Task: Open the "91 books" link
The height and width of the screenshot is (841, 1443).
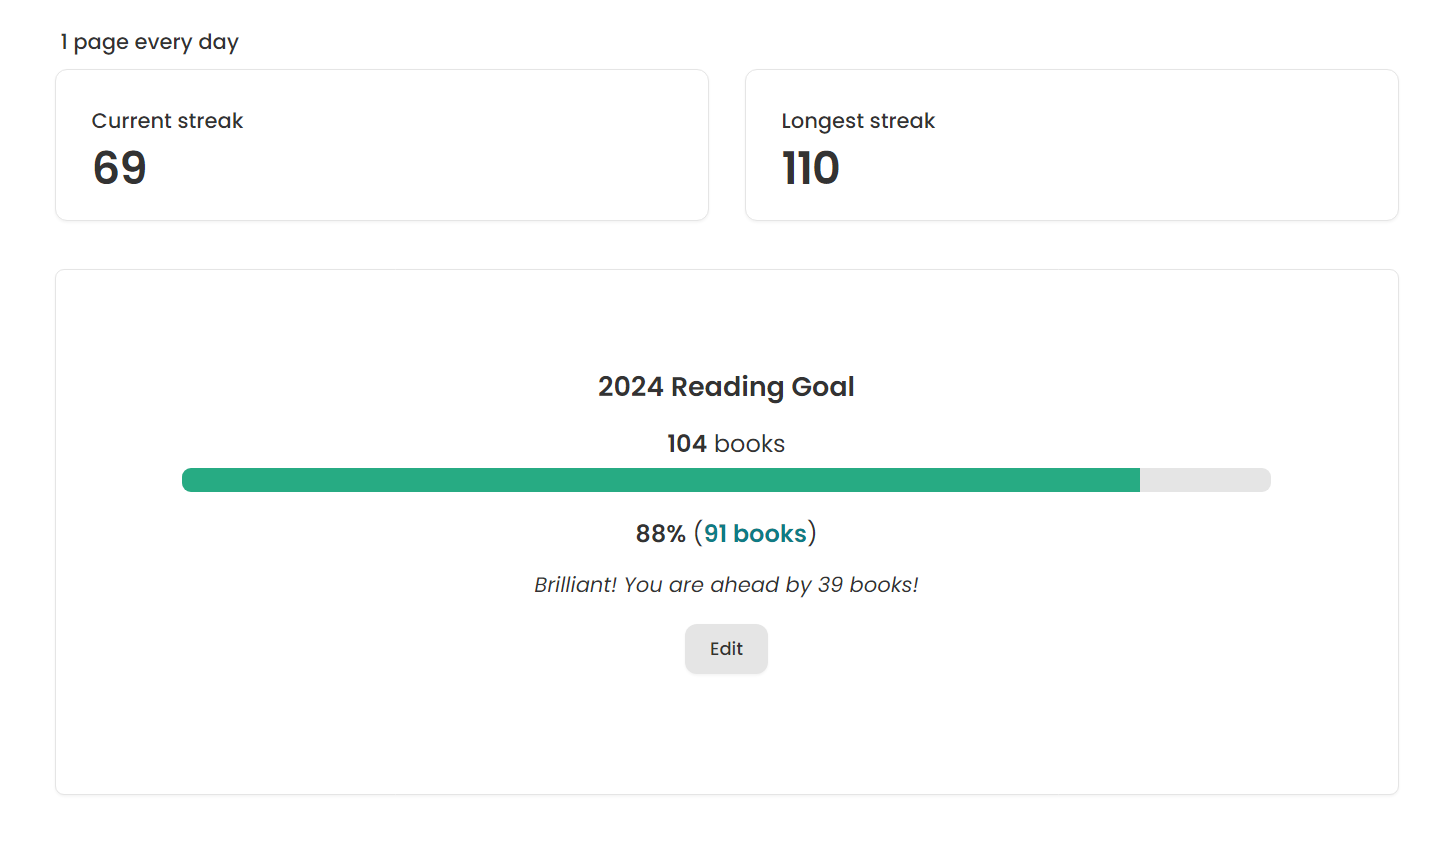Action: pos(755,534)
